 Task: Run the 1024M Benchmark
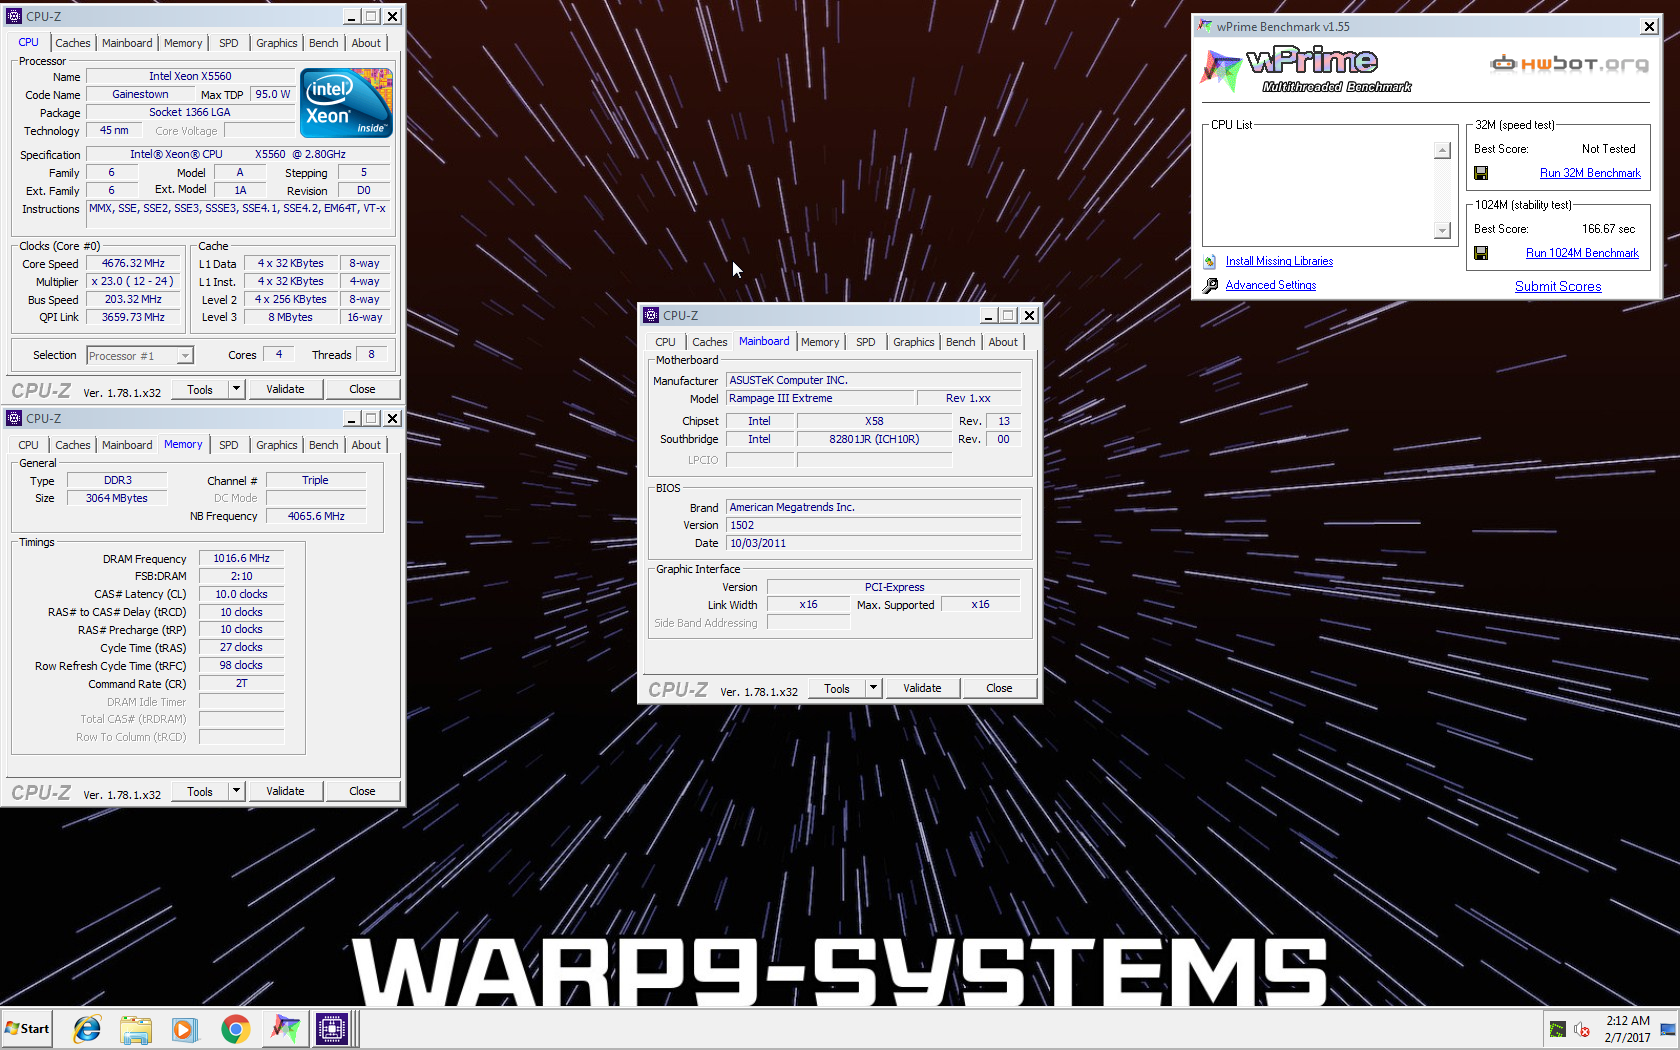[1582, 253]
